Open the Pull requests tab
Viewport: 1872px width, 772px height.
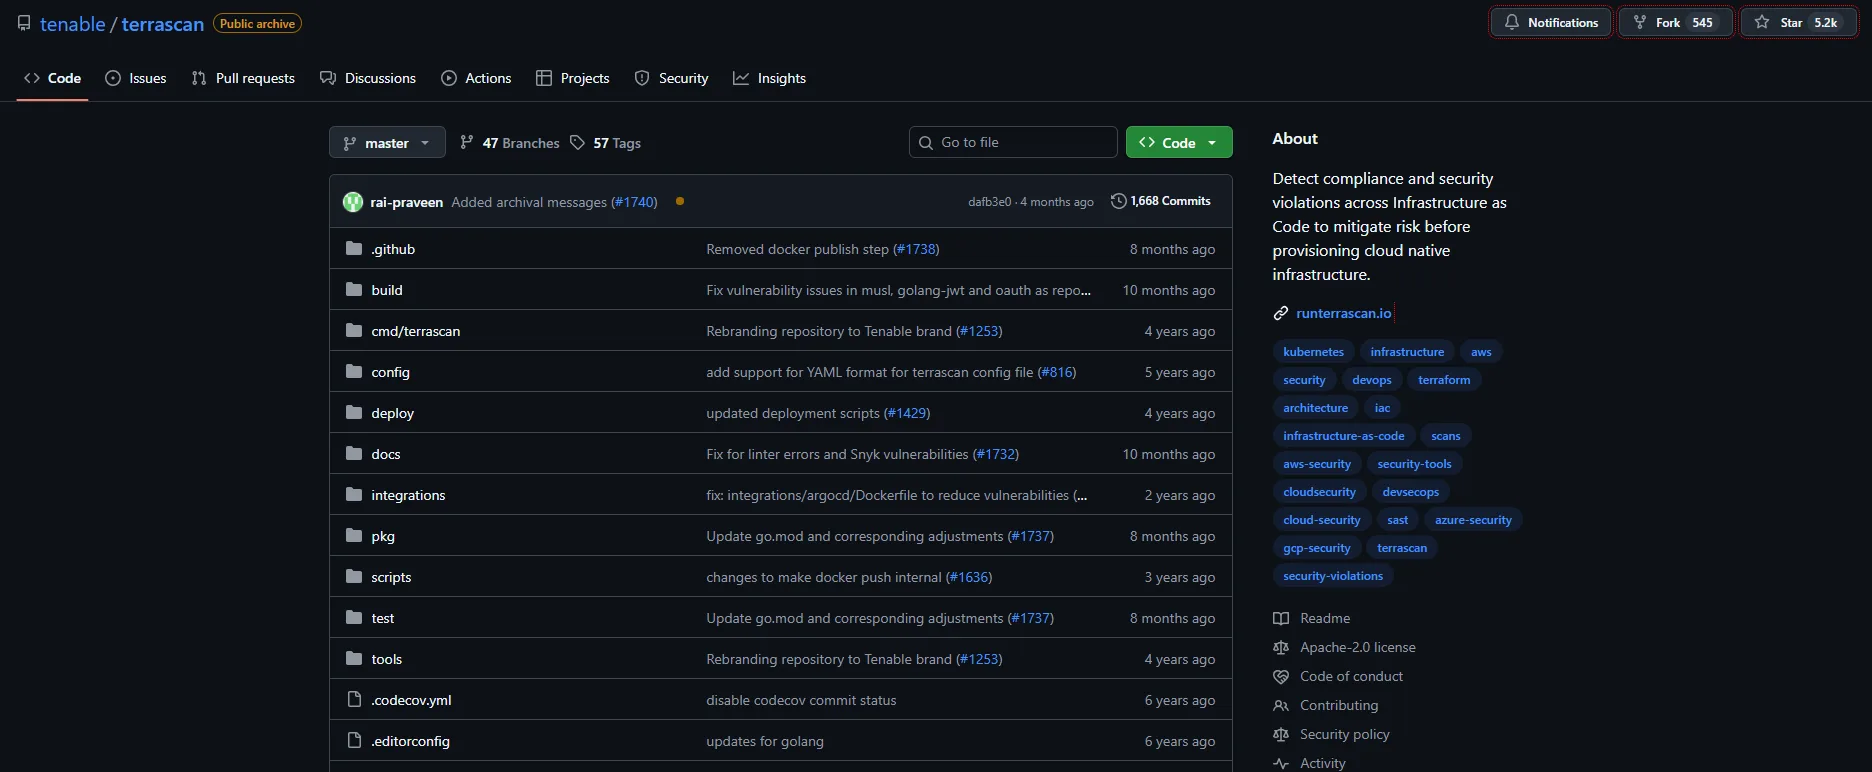[243, 78]
